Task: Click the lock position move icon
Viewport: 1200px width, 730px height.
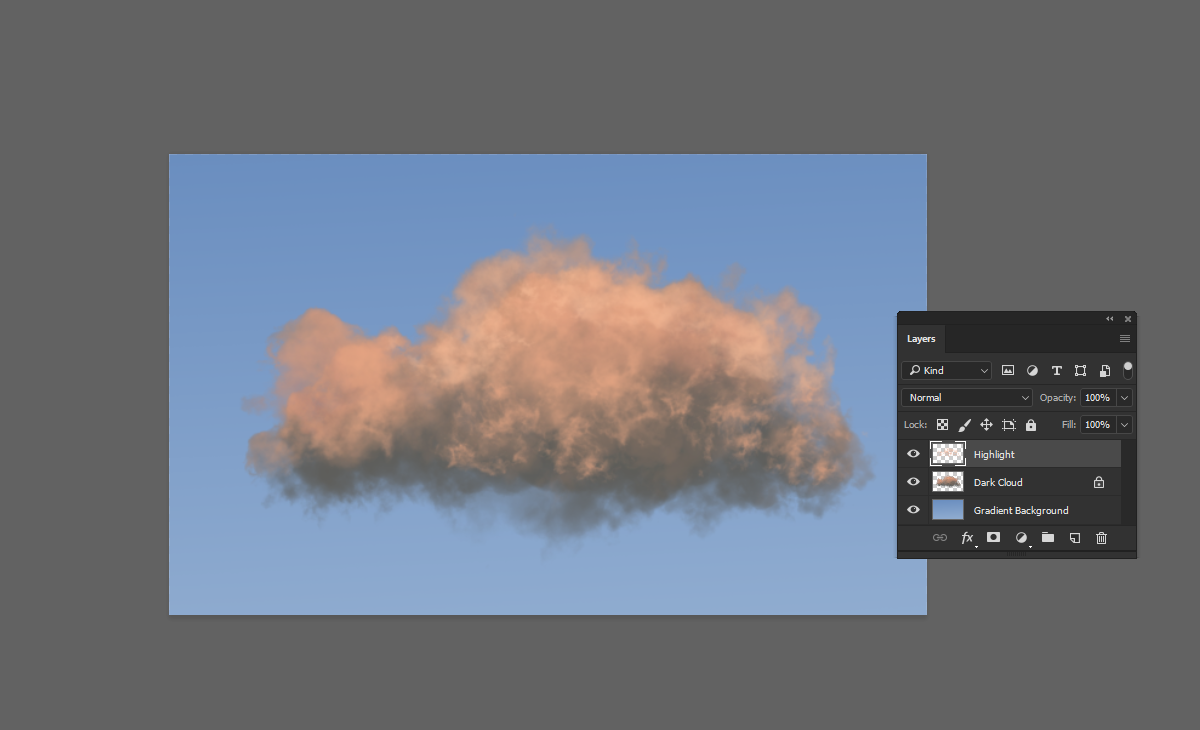Action: (x=986, y=425)
